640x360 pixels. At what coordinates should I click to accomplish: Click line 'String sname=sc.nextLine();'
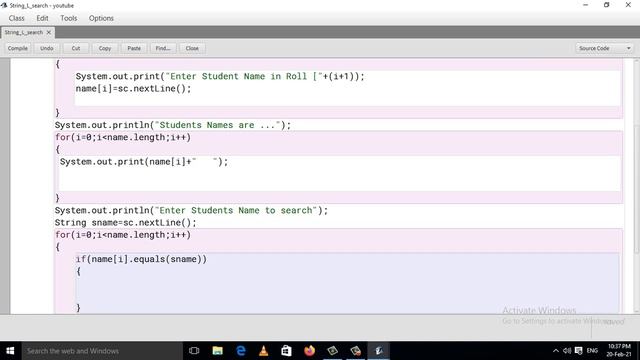pyautogui.click(x=126, y=222)
